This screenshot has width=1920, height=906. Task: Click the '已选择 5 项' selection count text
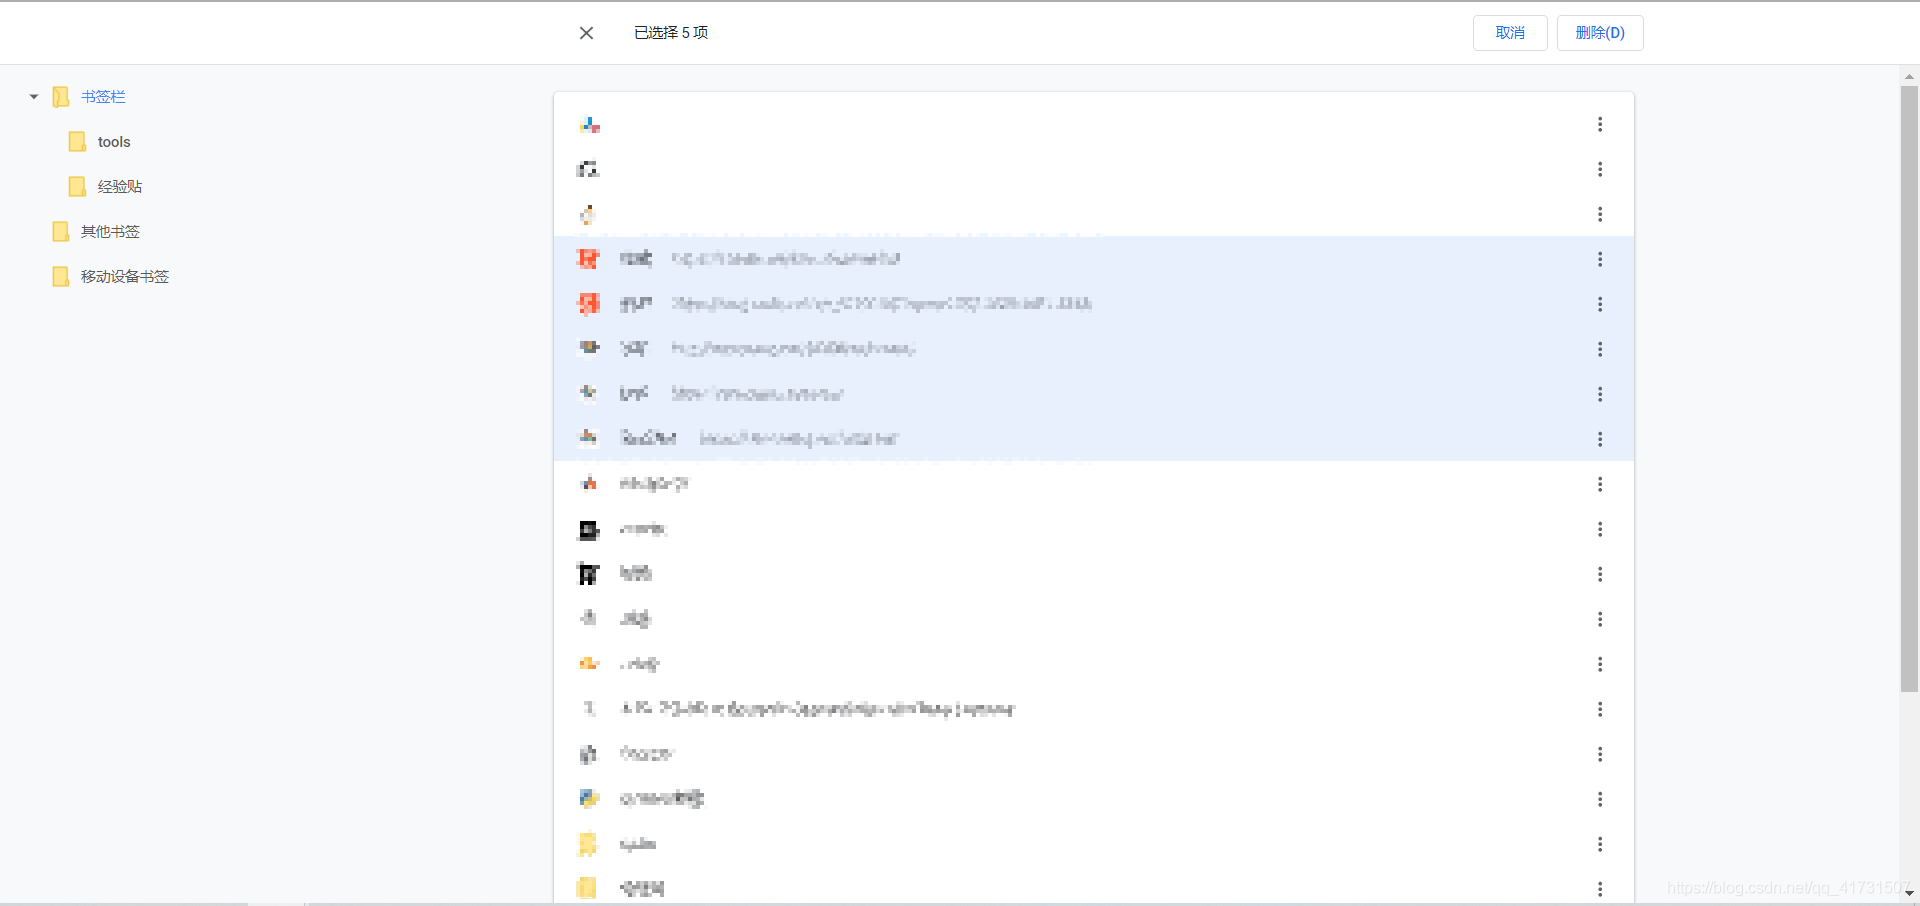[671, 33]
